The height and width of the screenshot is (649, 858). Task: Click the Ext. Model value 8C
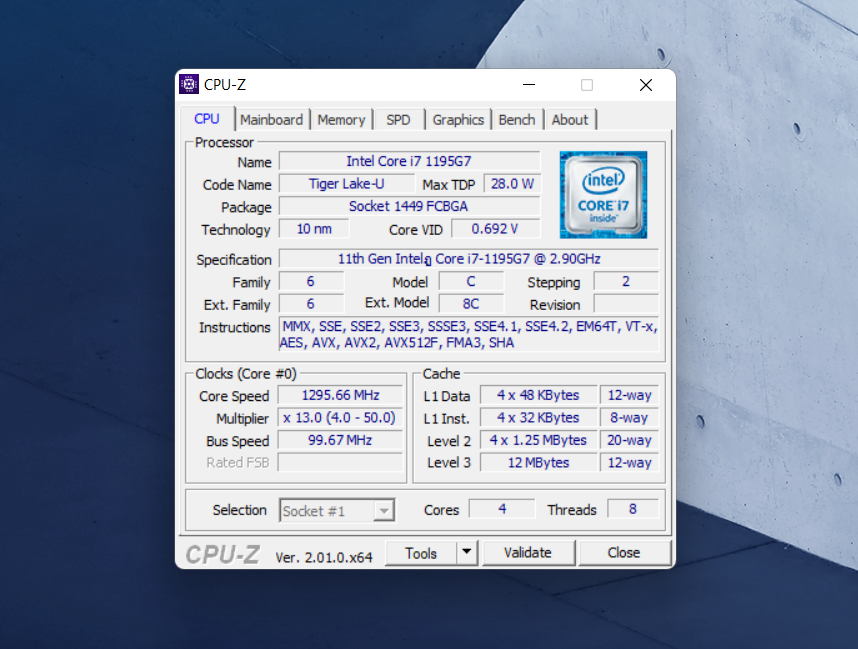tap(471, 304)
